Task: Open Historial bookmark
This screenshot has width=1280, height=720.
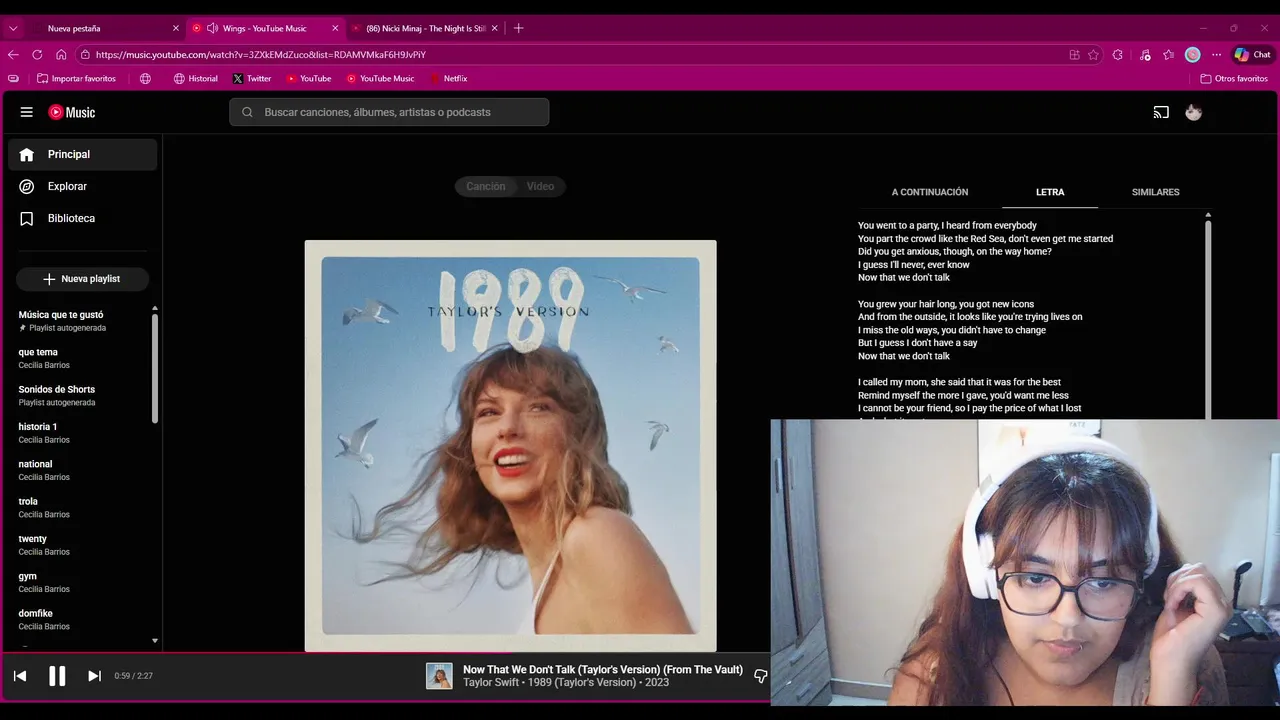Action: [x=195, y=78]
